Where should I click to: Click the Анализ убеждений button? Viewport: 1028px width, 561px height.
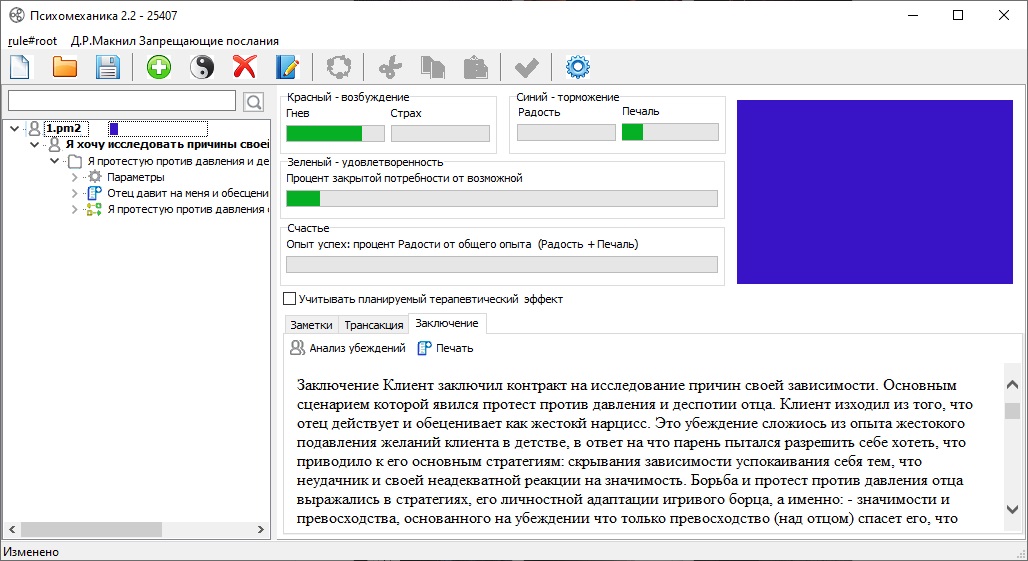coord(347,348)
